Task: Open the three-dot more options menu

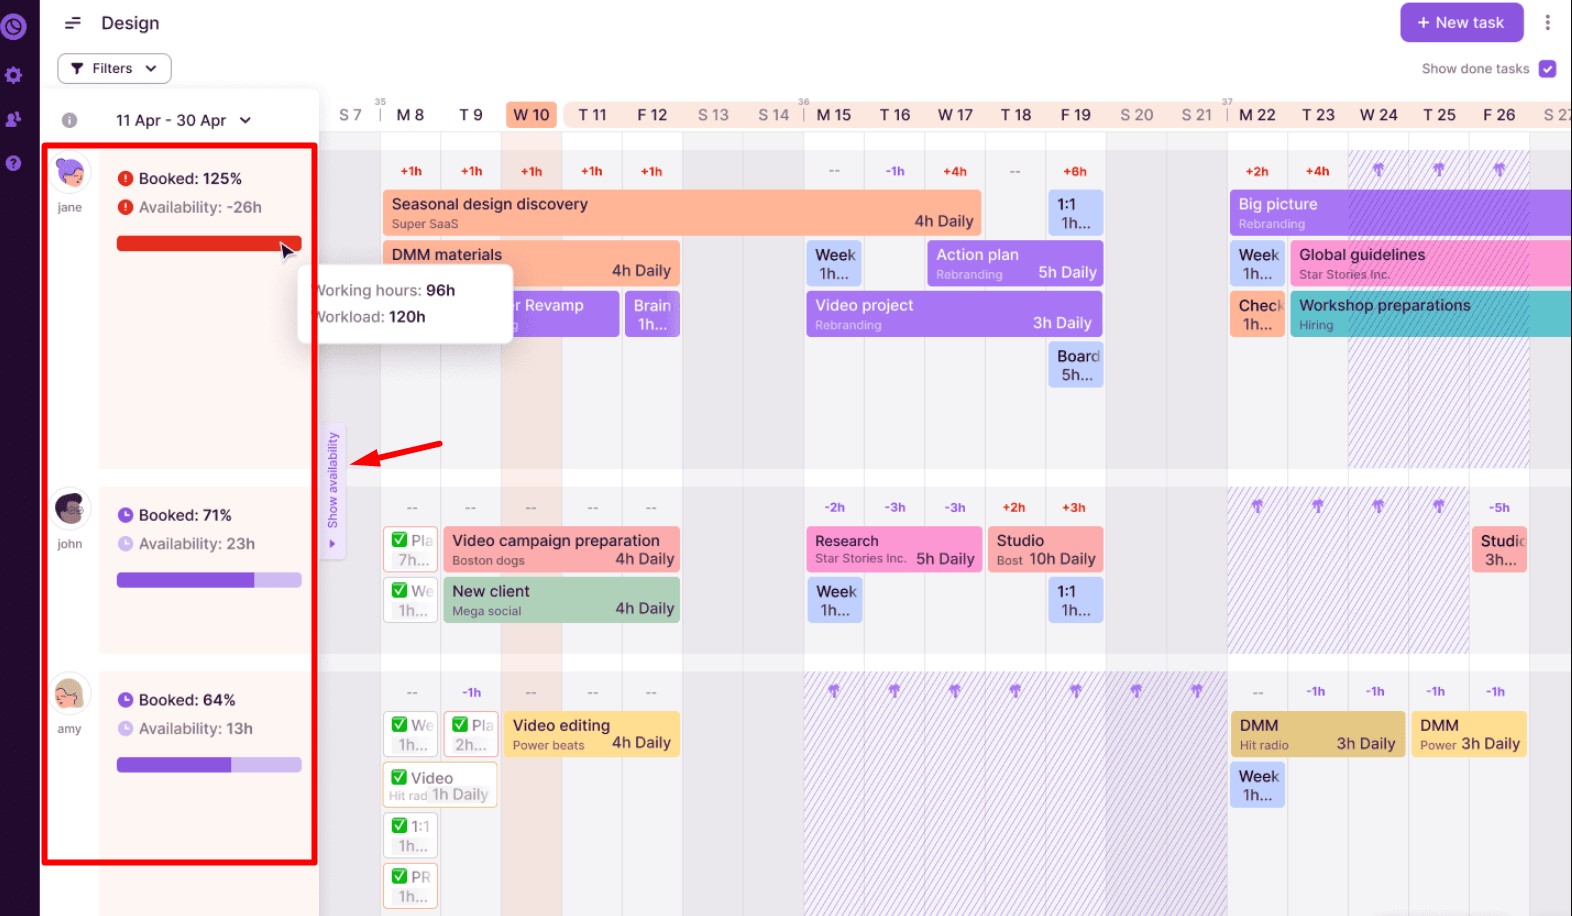Action: [1547, 23]
